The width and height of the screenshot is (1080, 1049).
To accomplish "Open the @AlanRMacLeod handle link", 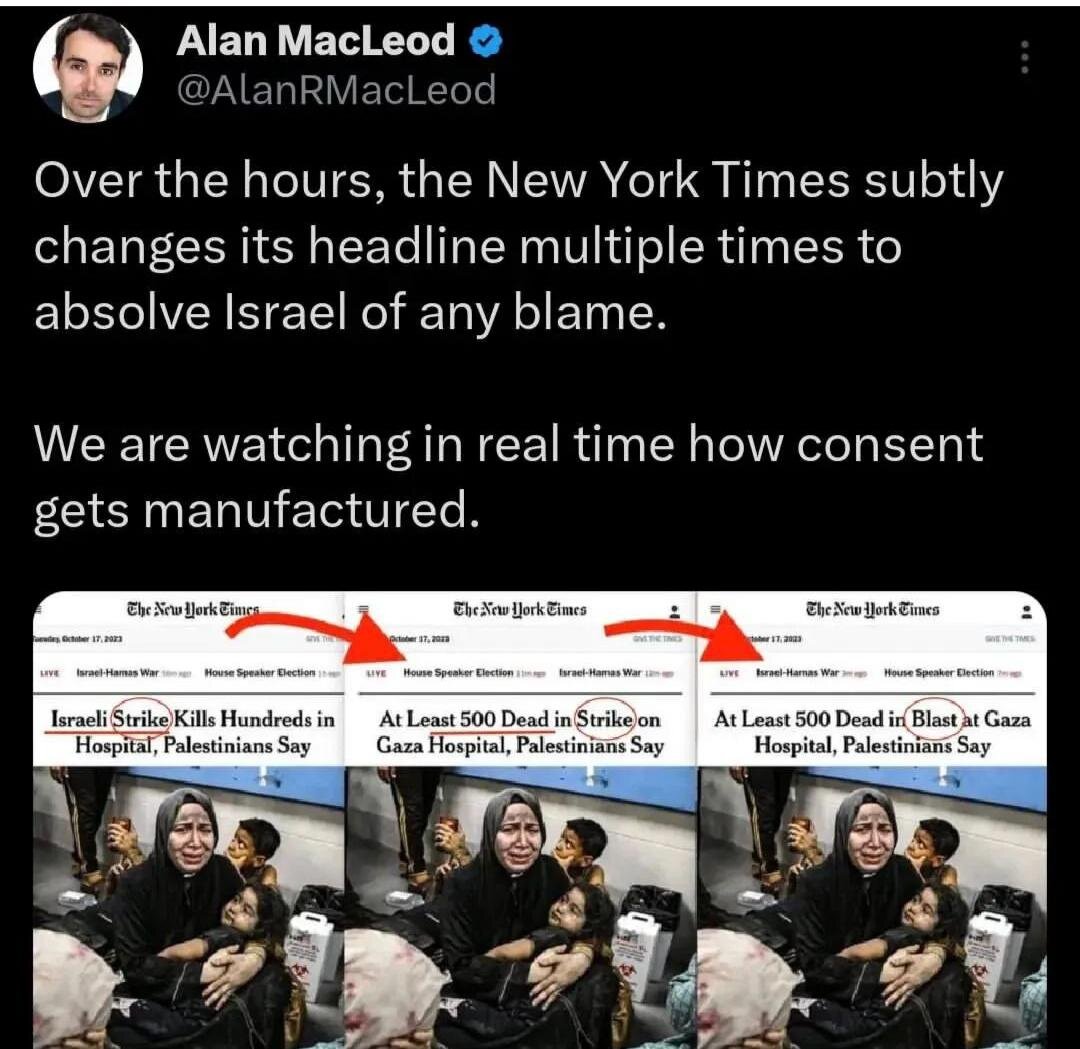I will click(336, 90).
